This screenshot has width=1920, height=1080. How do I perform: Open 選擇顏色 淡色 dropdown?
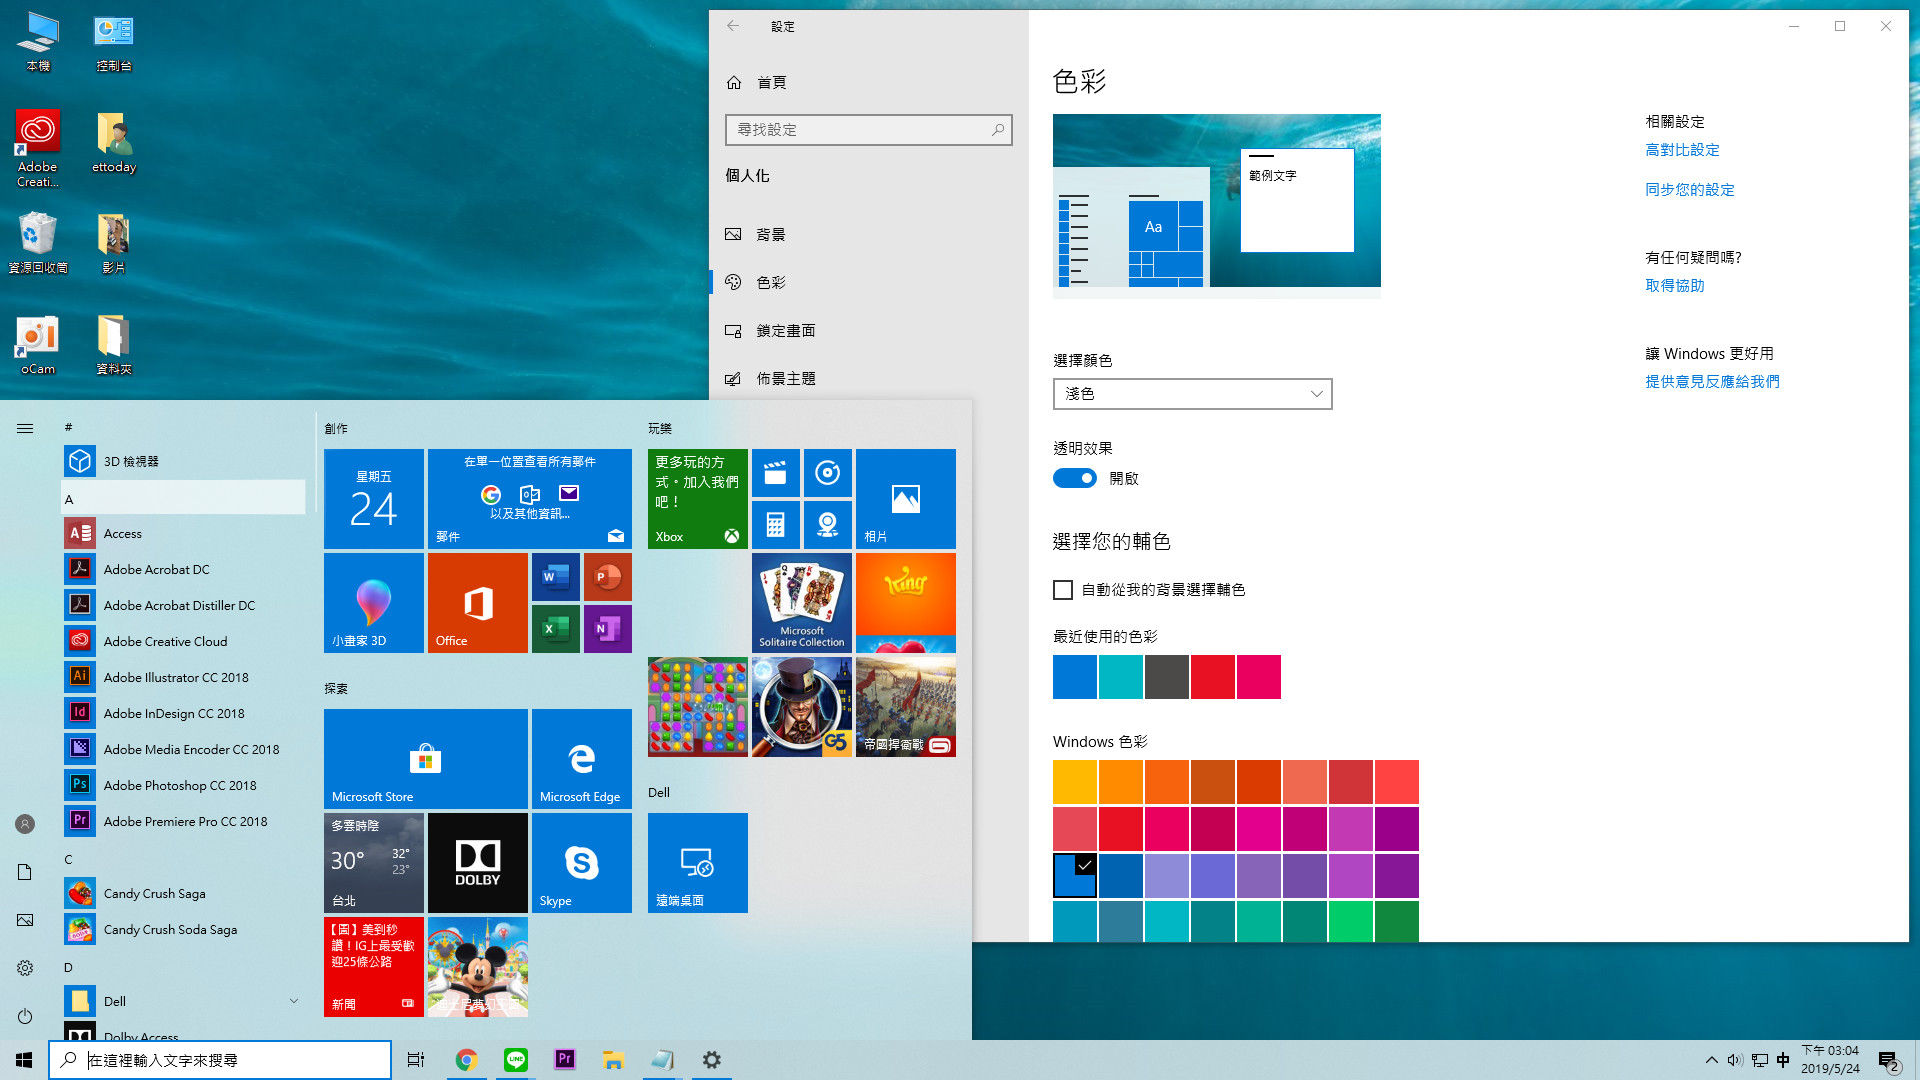(1193, 394)
